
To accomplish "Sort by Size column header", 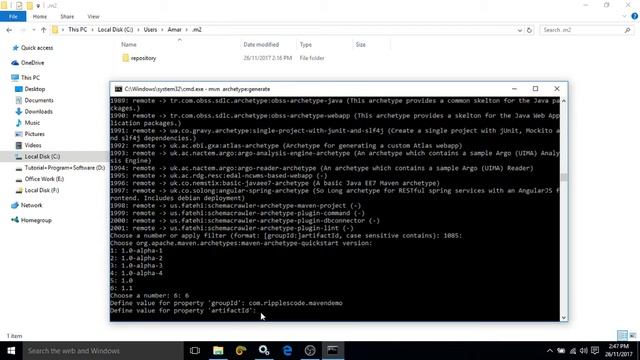I will tap(360, 44).
